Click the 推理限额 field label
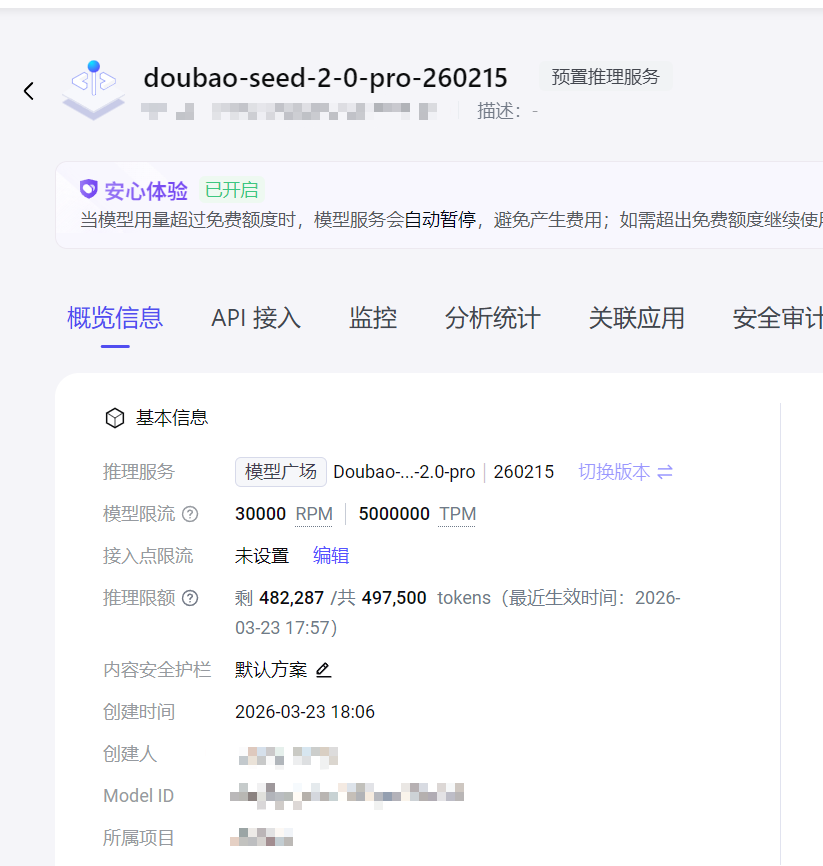The width and height of the screenshot is (823, 866). click(x=139, y=598)
